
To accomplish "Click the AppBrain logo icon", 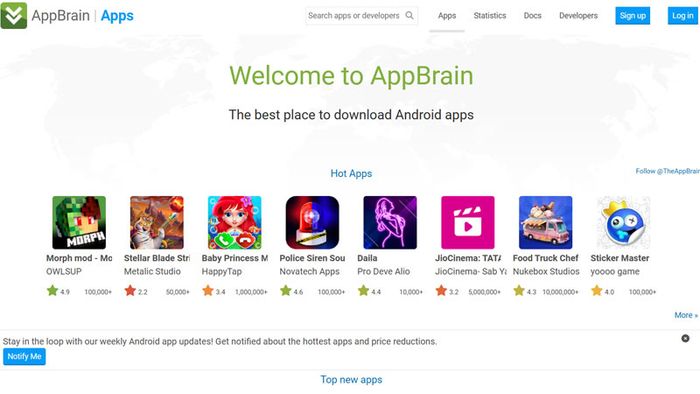I will (13, 15).
